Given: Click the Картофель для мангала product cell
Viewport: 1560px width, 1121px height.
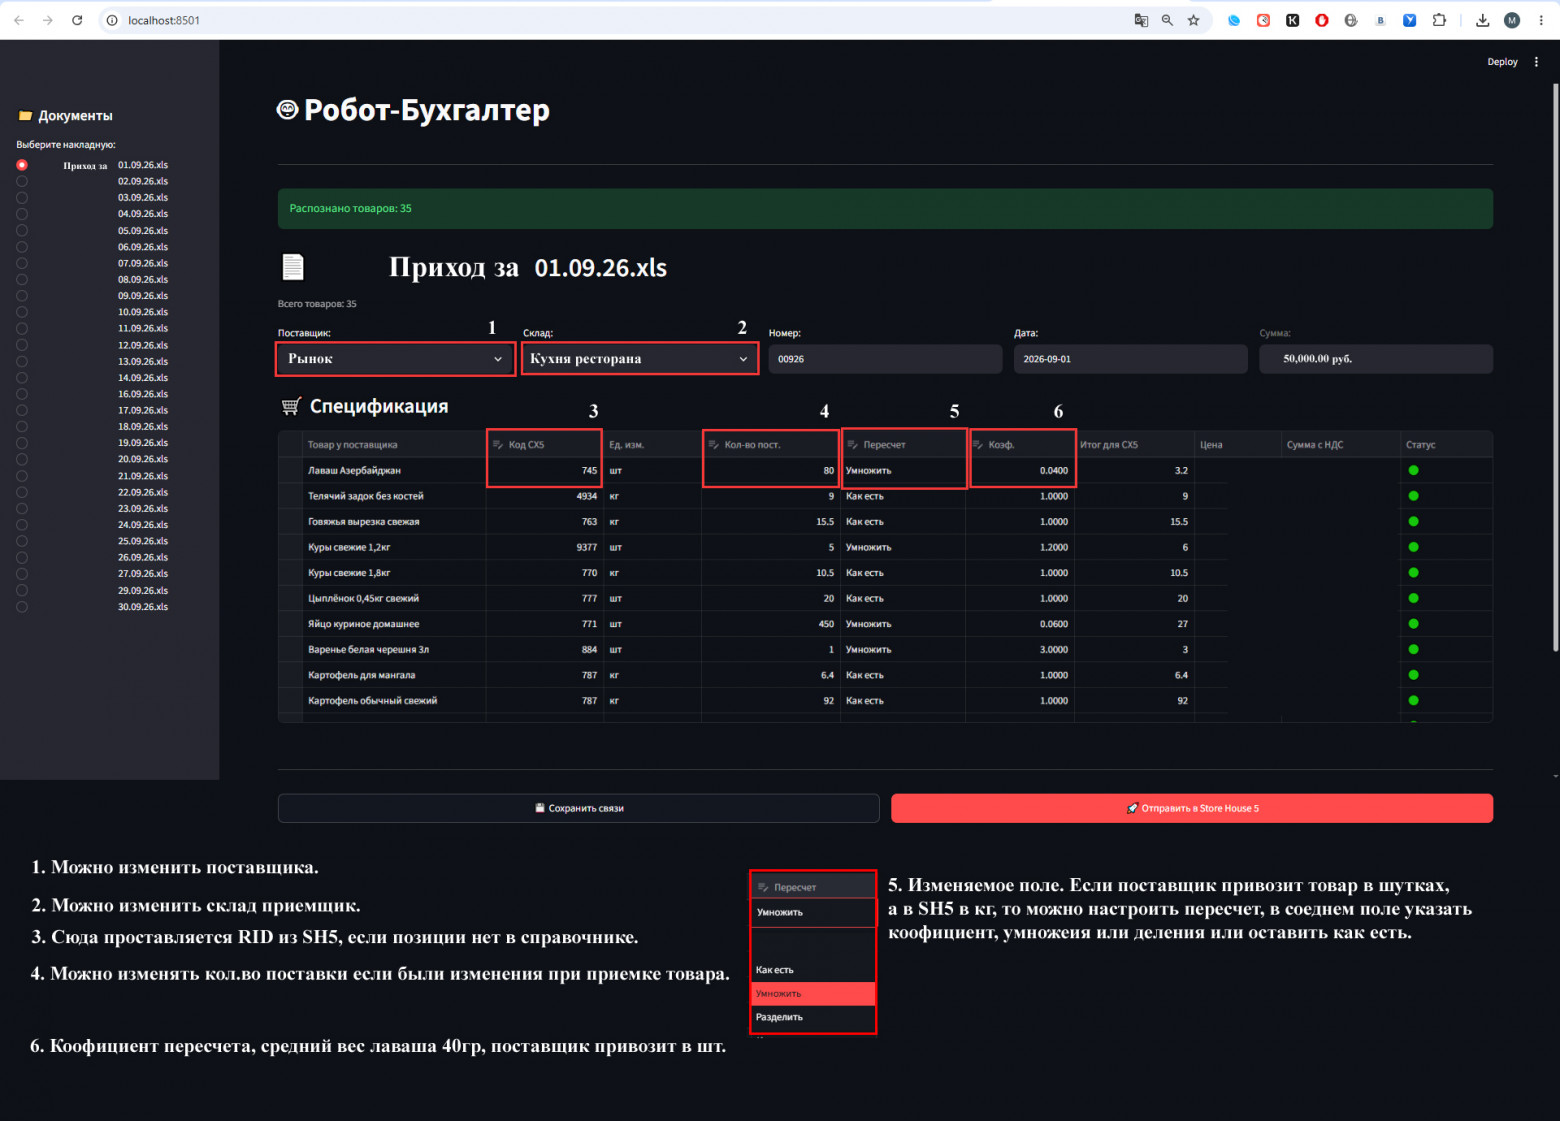Looking at the screenshot, I should click(394, 675).
